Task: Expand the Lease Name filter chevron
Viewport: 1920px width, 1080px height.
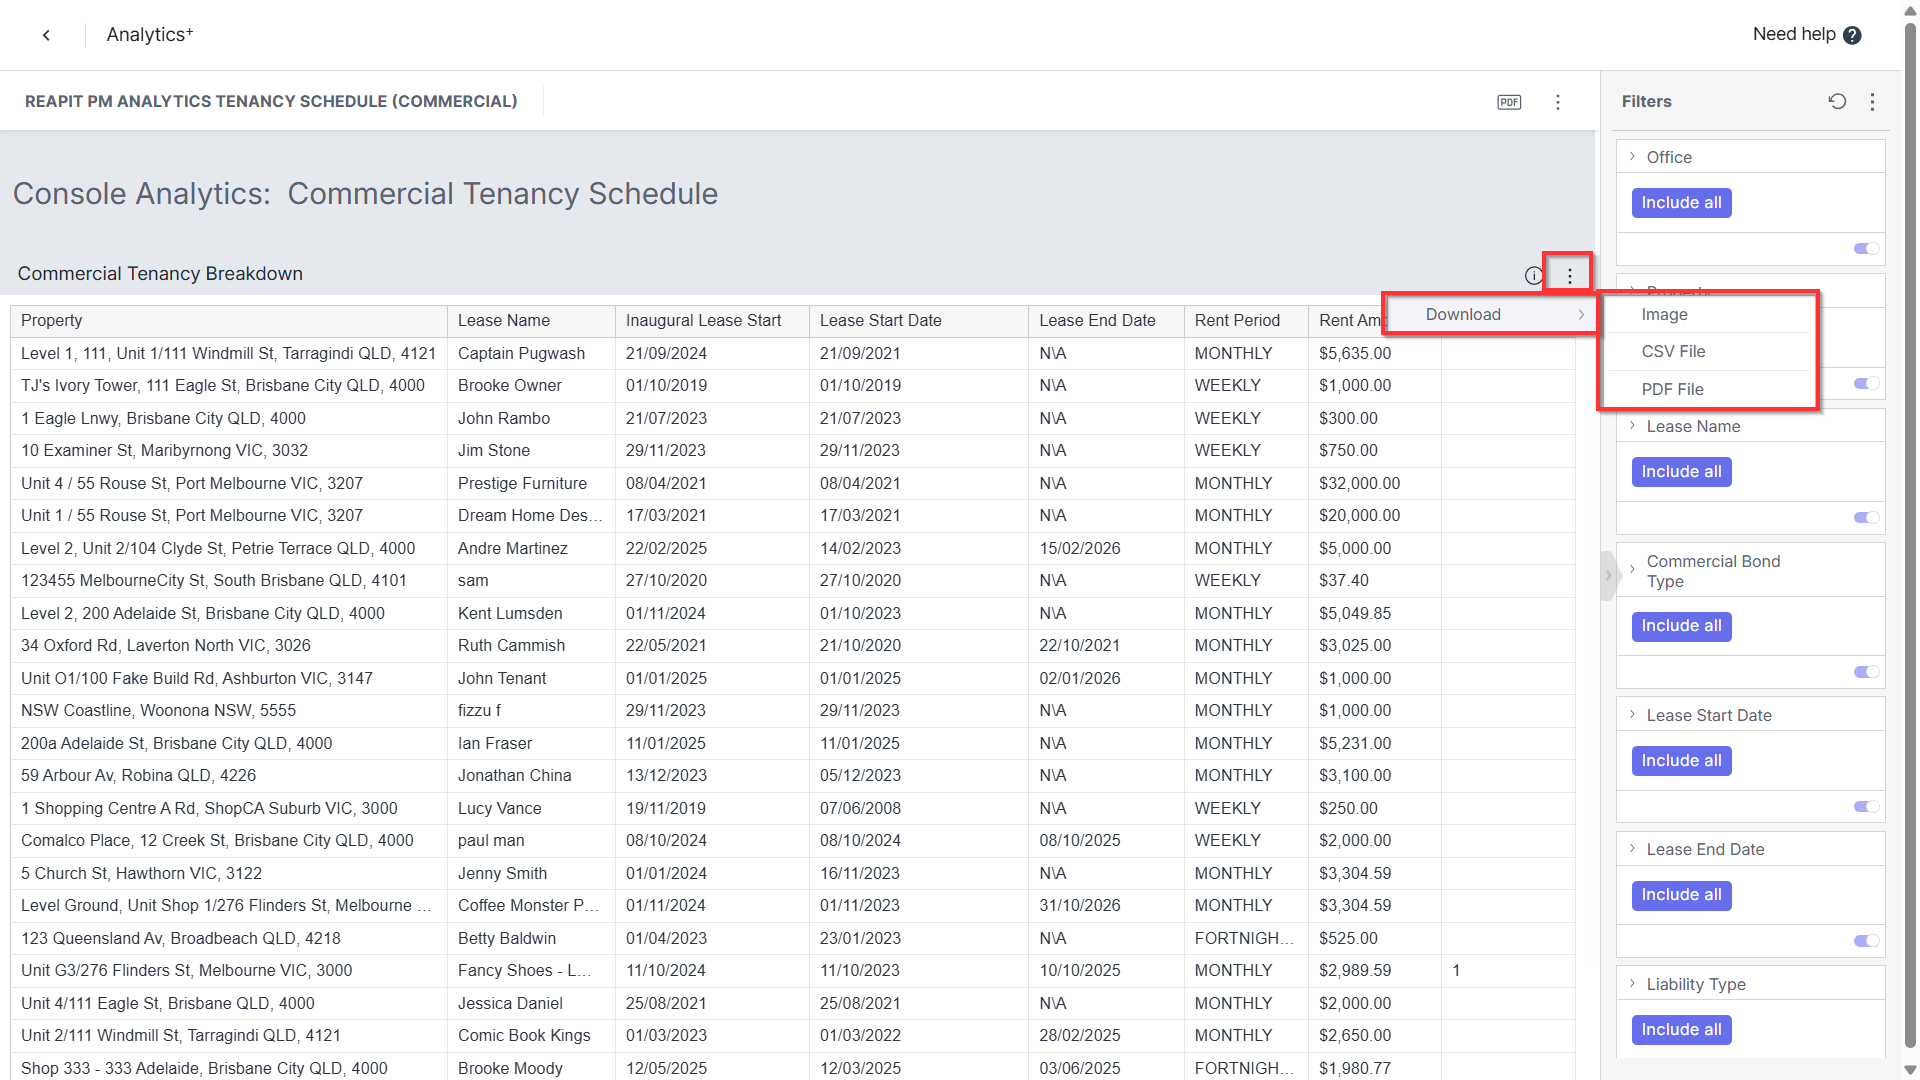Action: tap(1632, 426)
